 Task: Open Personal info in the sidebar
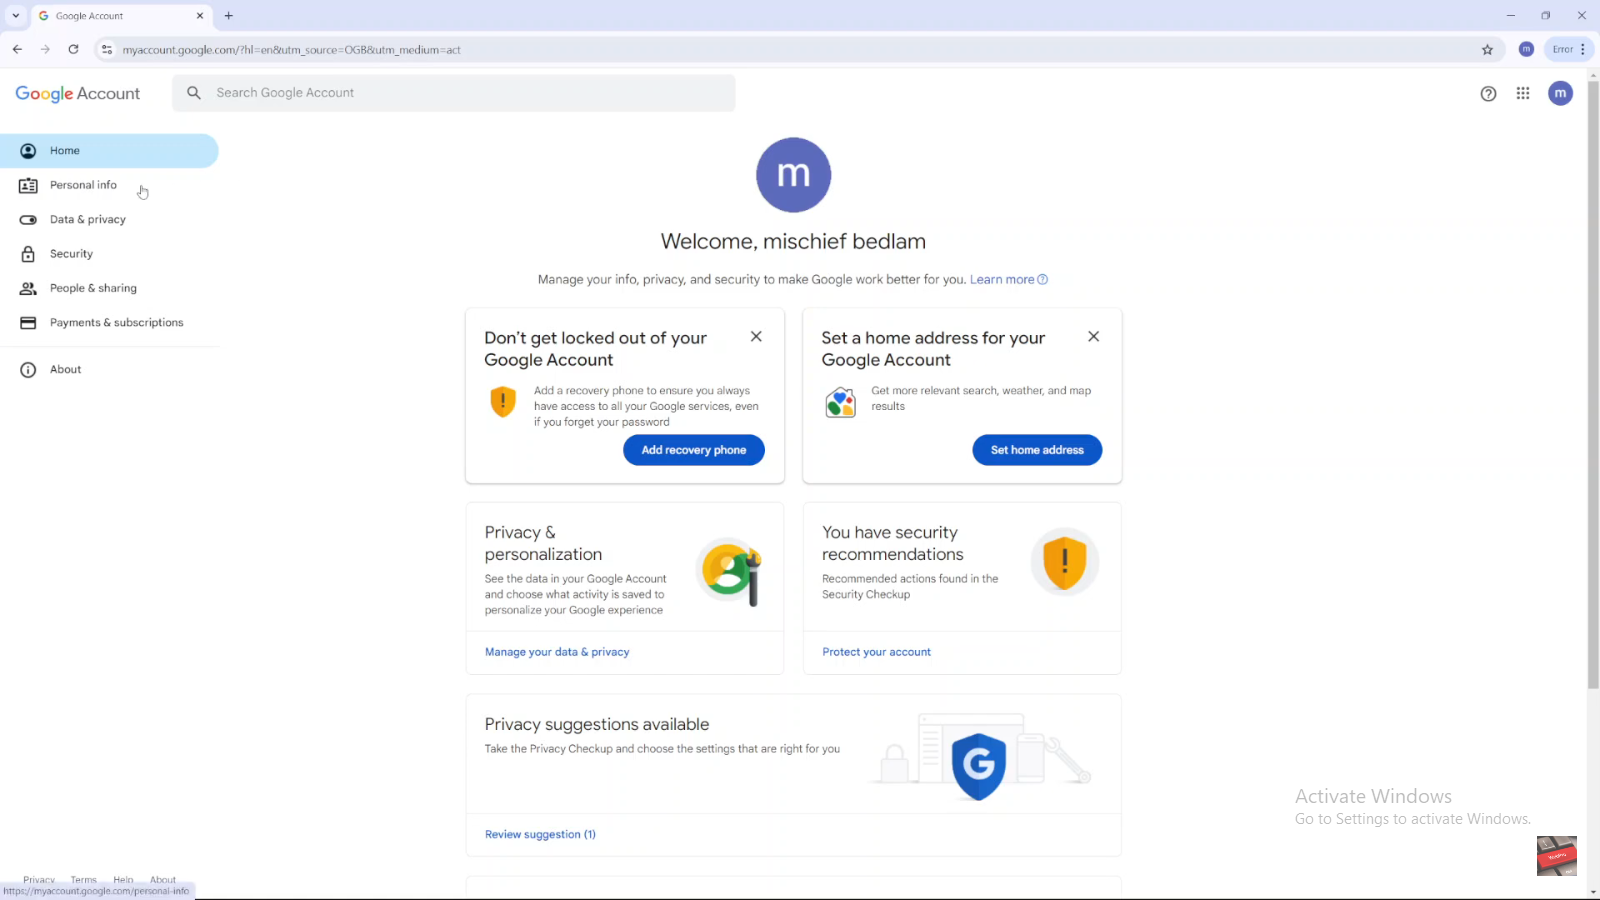(109, 185)
